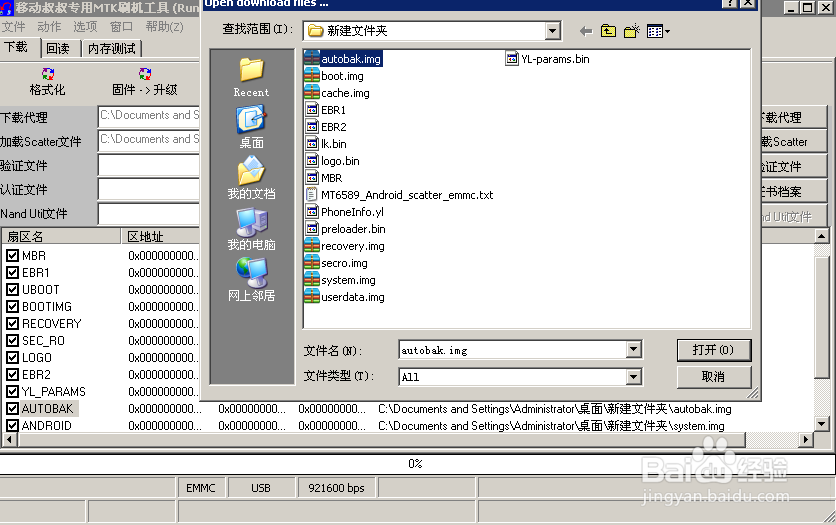
Task: Open the View menu dropdown in dialog
Action: [658, 31]
